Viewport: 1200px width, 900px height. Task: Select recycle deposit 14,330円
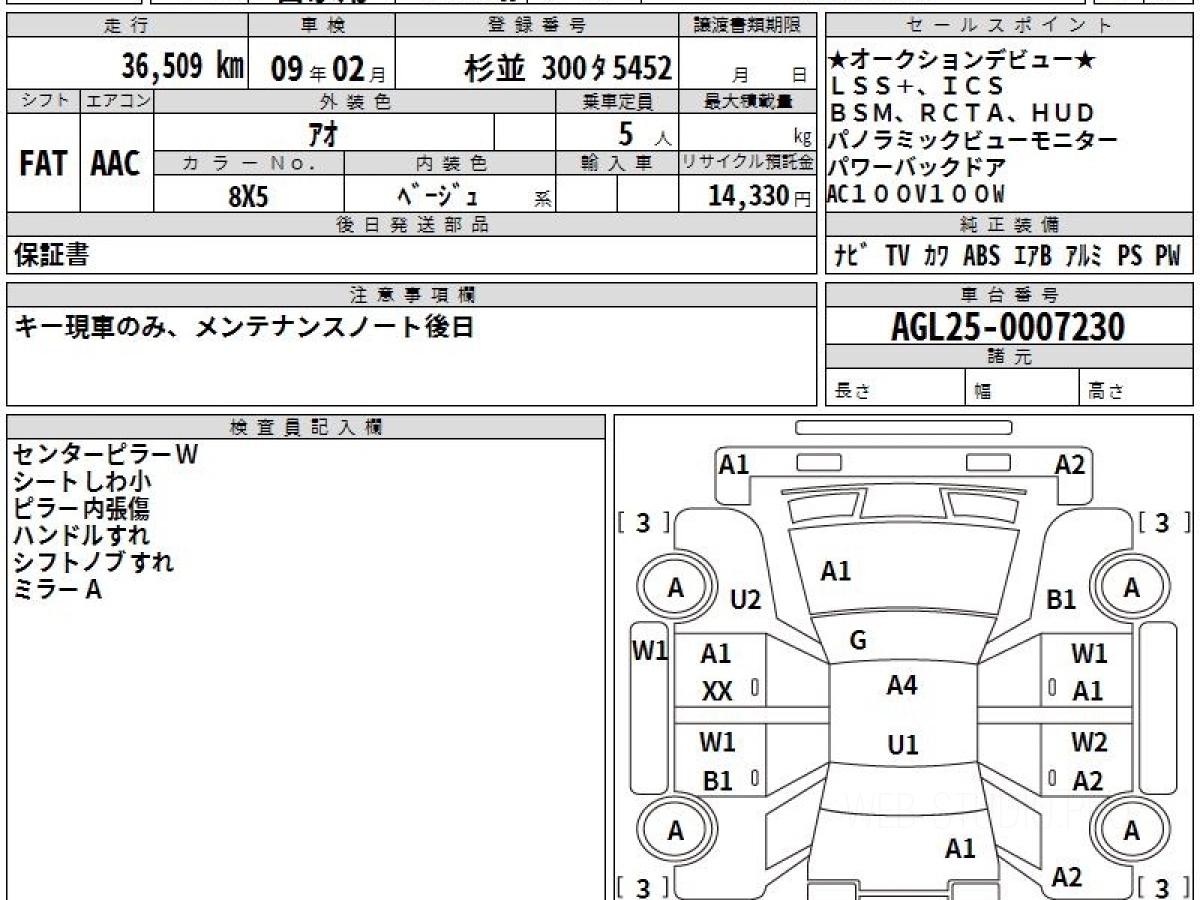[x=759, y=196]
